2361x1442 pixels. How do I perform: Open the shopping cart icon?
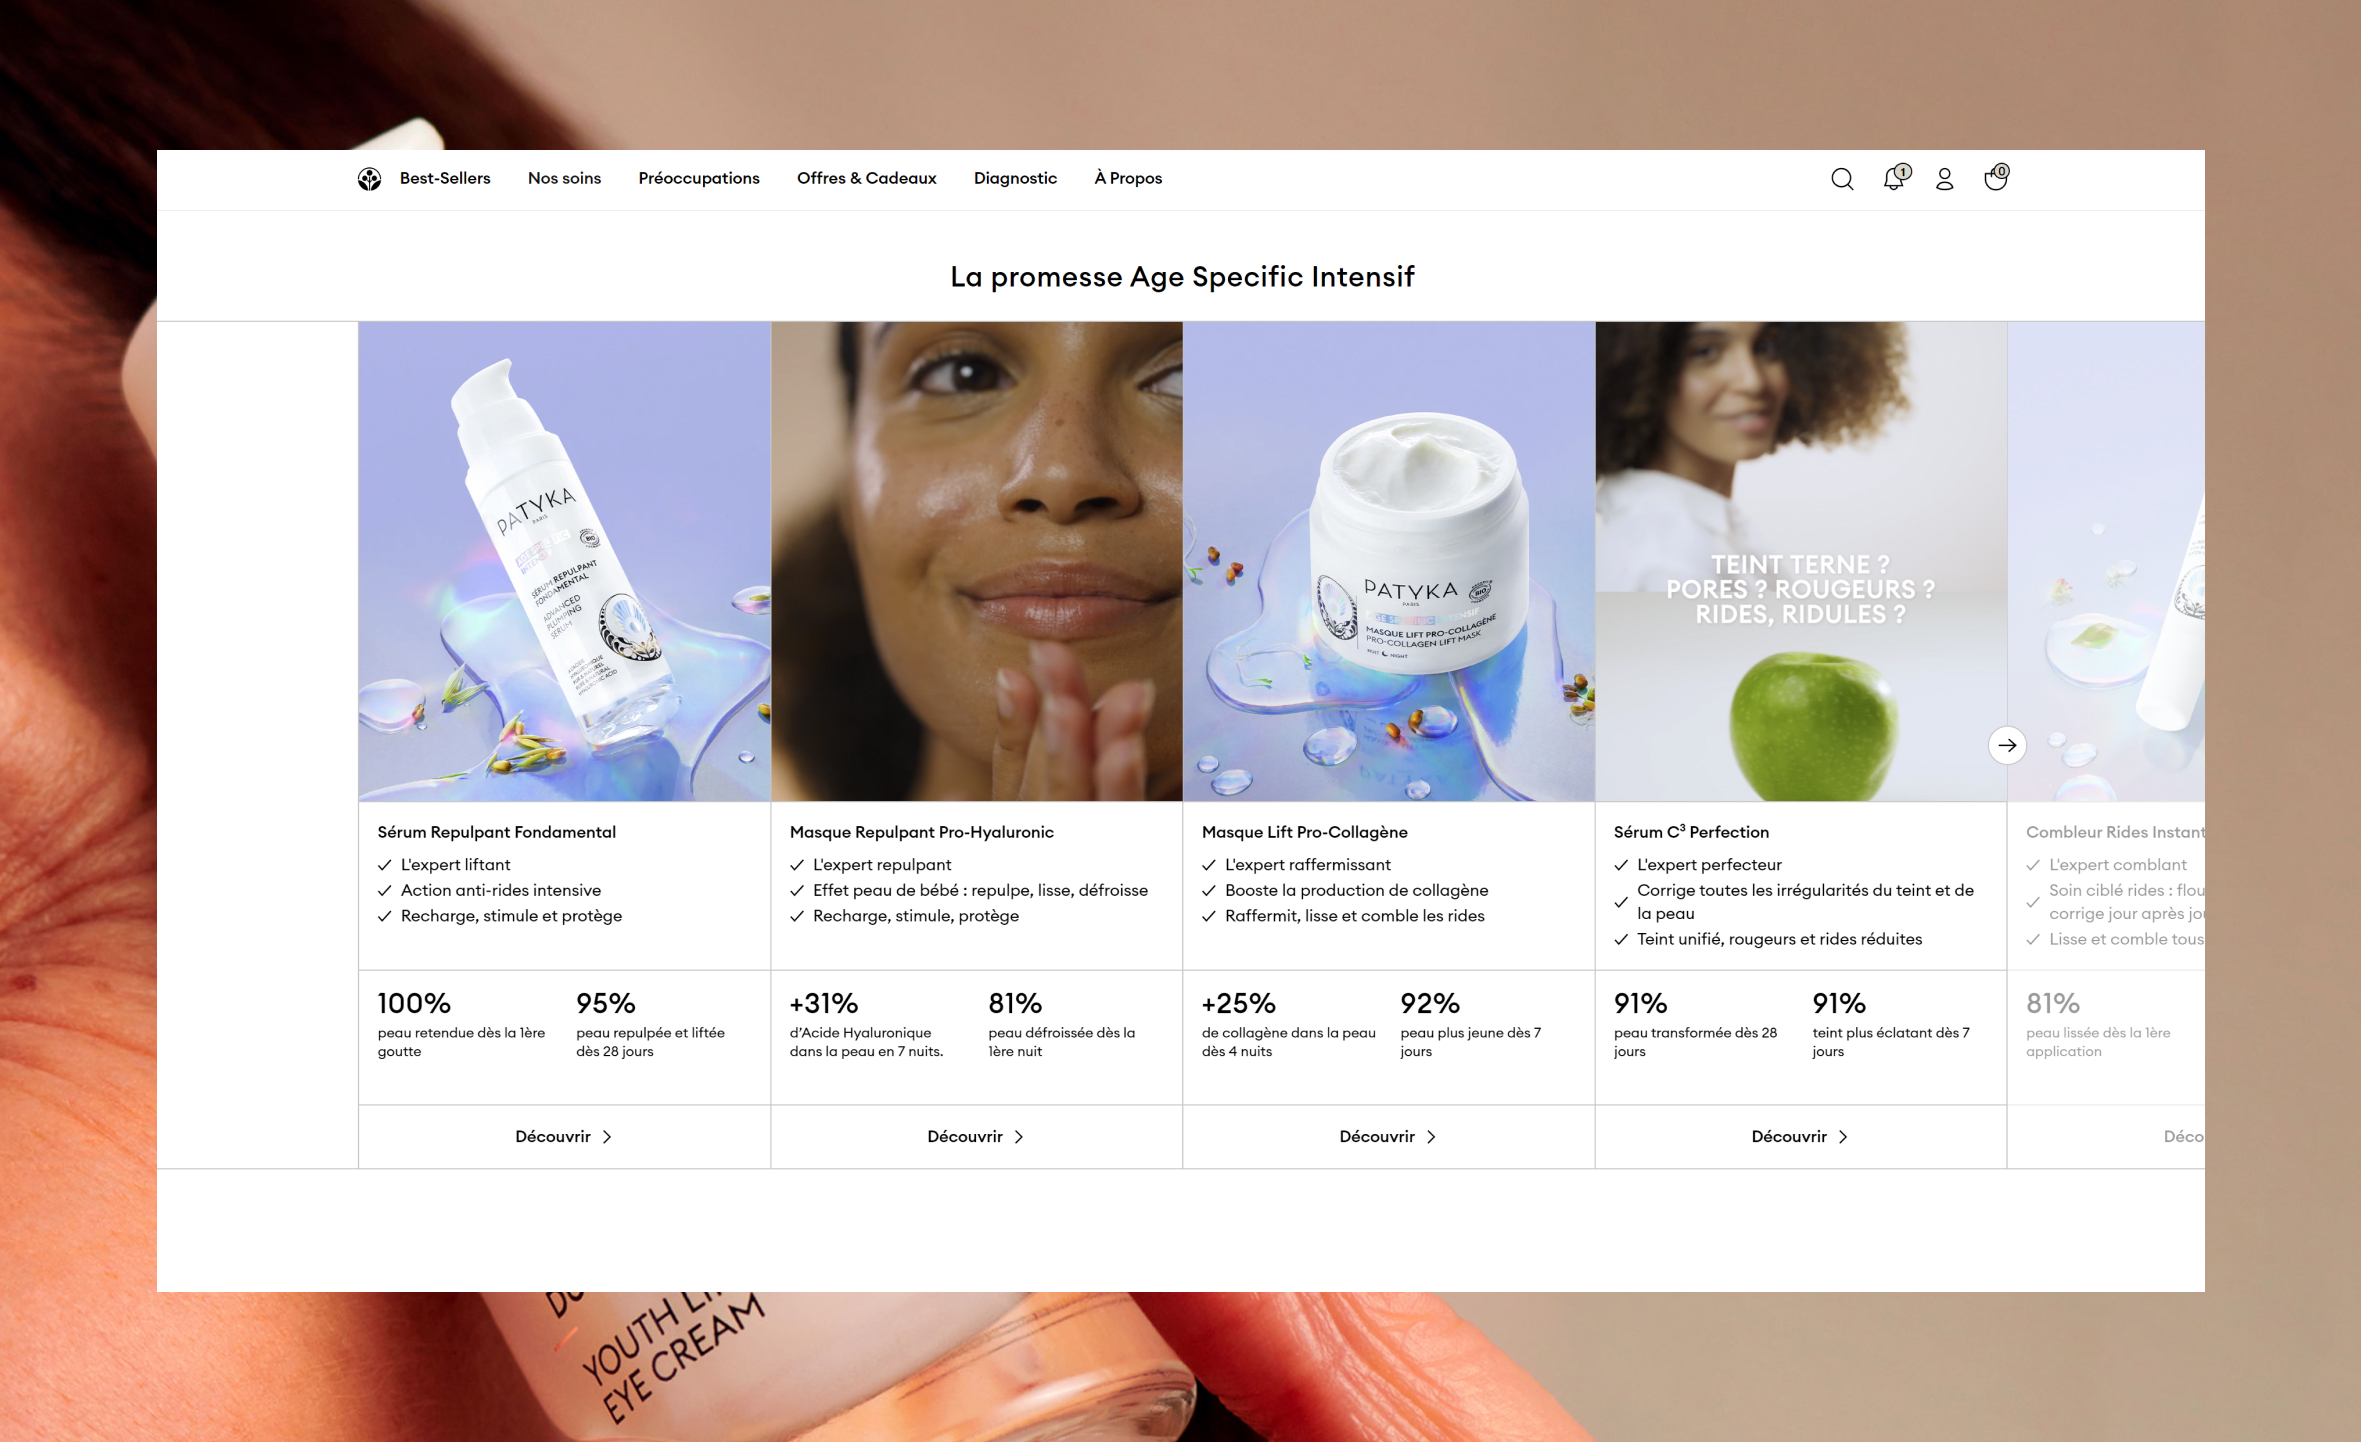click(x=1996, y=177)
